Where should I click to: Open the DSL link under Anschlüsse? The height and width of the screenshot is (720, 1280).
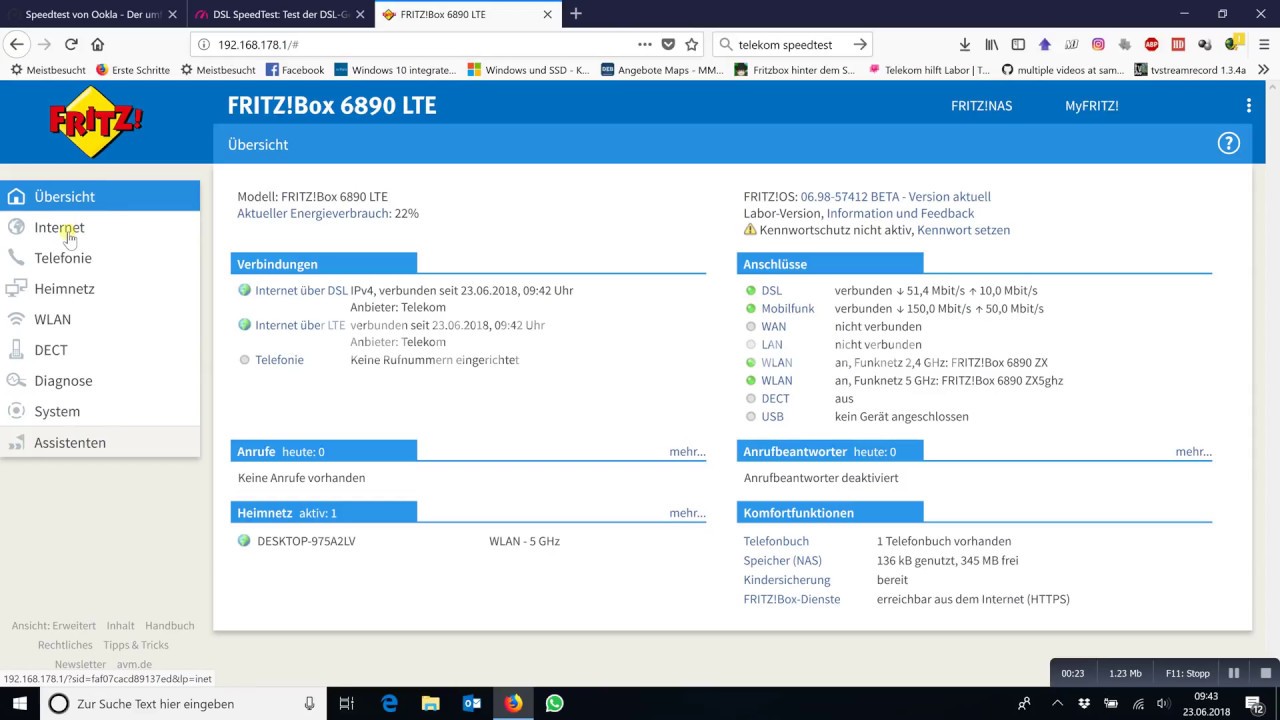point(771,290)
